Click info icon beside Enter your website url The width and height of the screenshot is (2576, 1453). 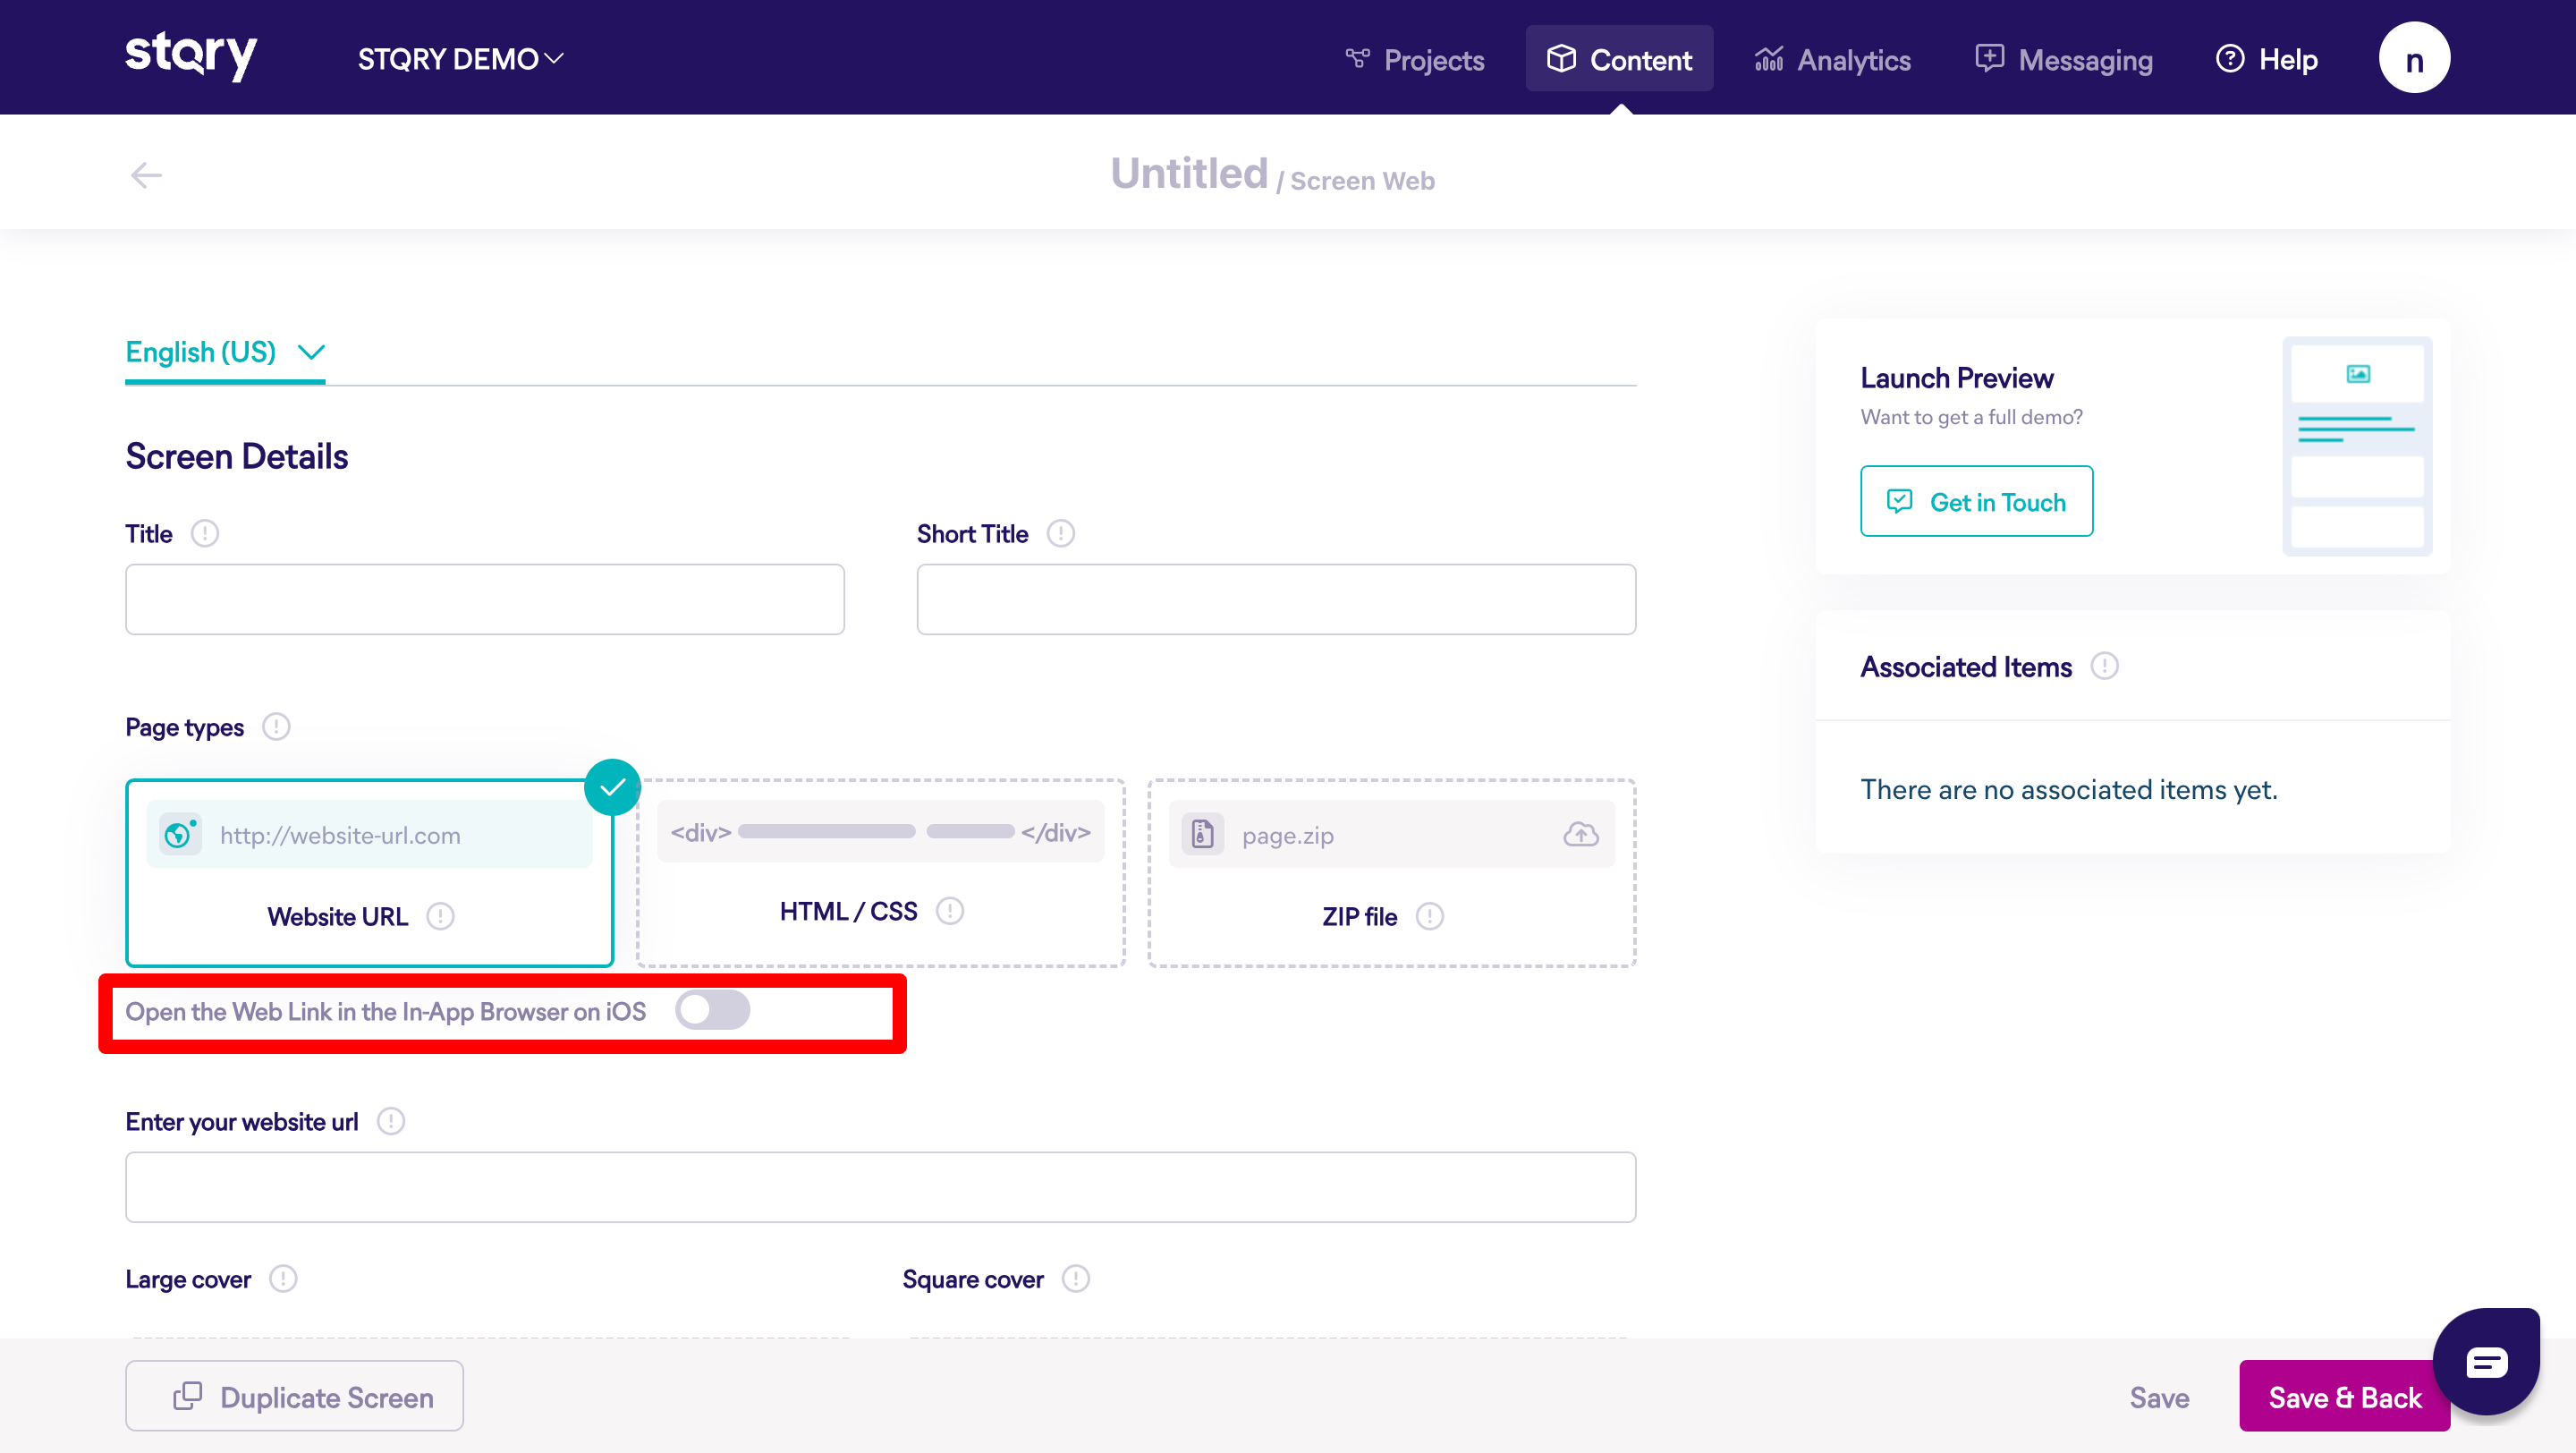391,1122
